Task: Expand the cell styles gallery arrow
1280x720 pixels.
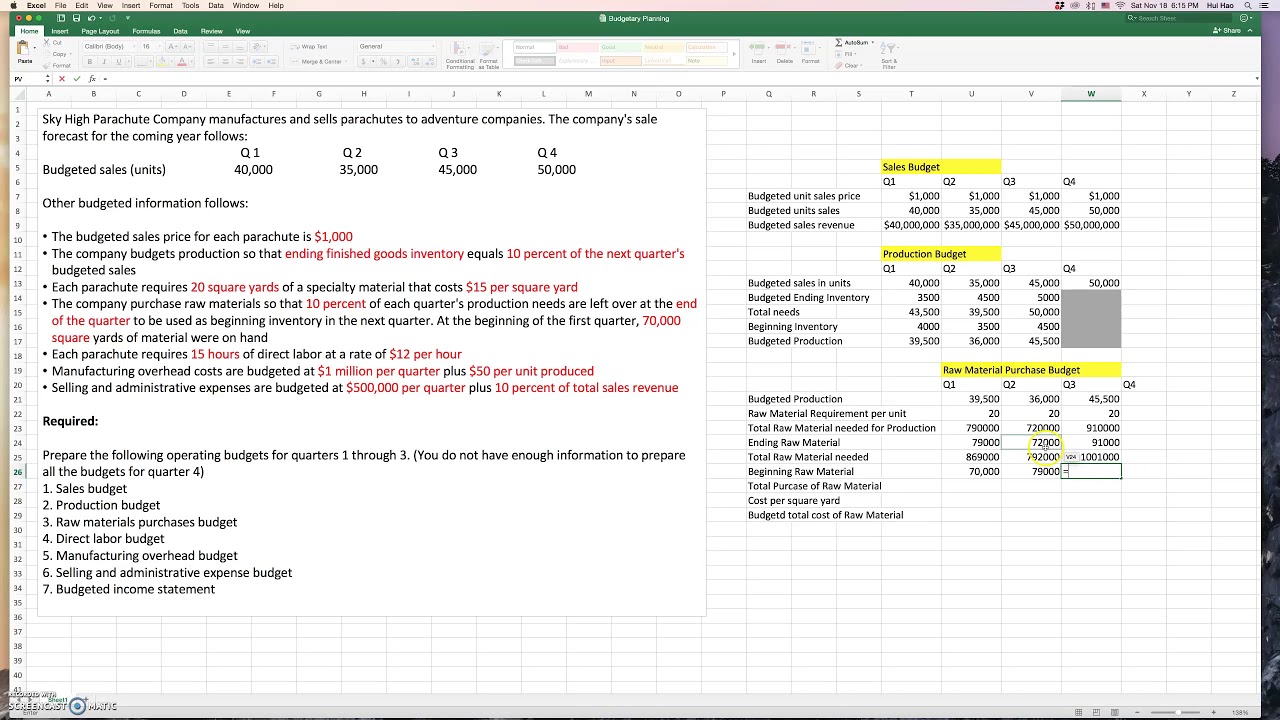Action: (736, 54)
